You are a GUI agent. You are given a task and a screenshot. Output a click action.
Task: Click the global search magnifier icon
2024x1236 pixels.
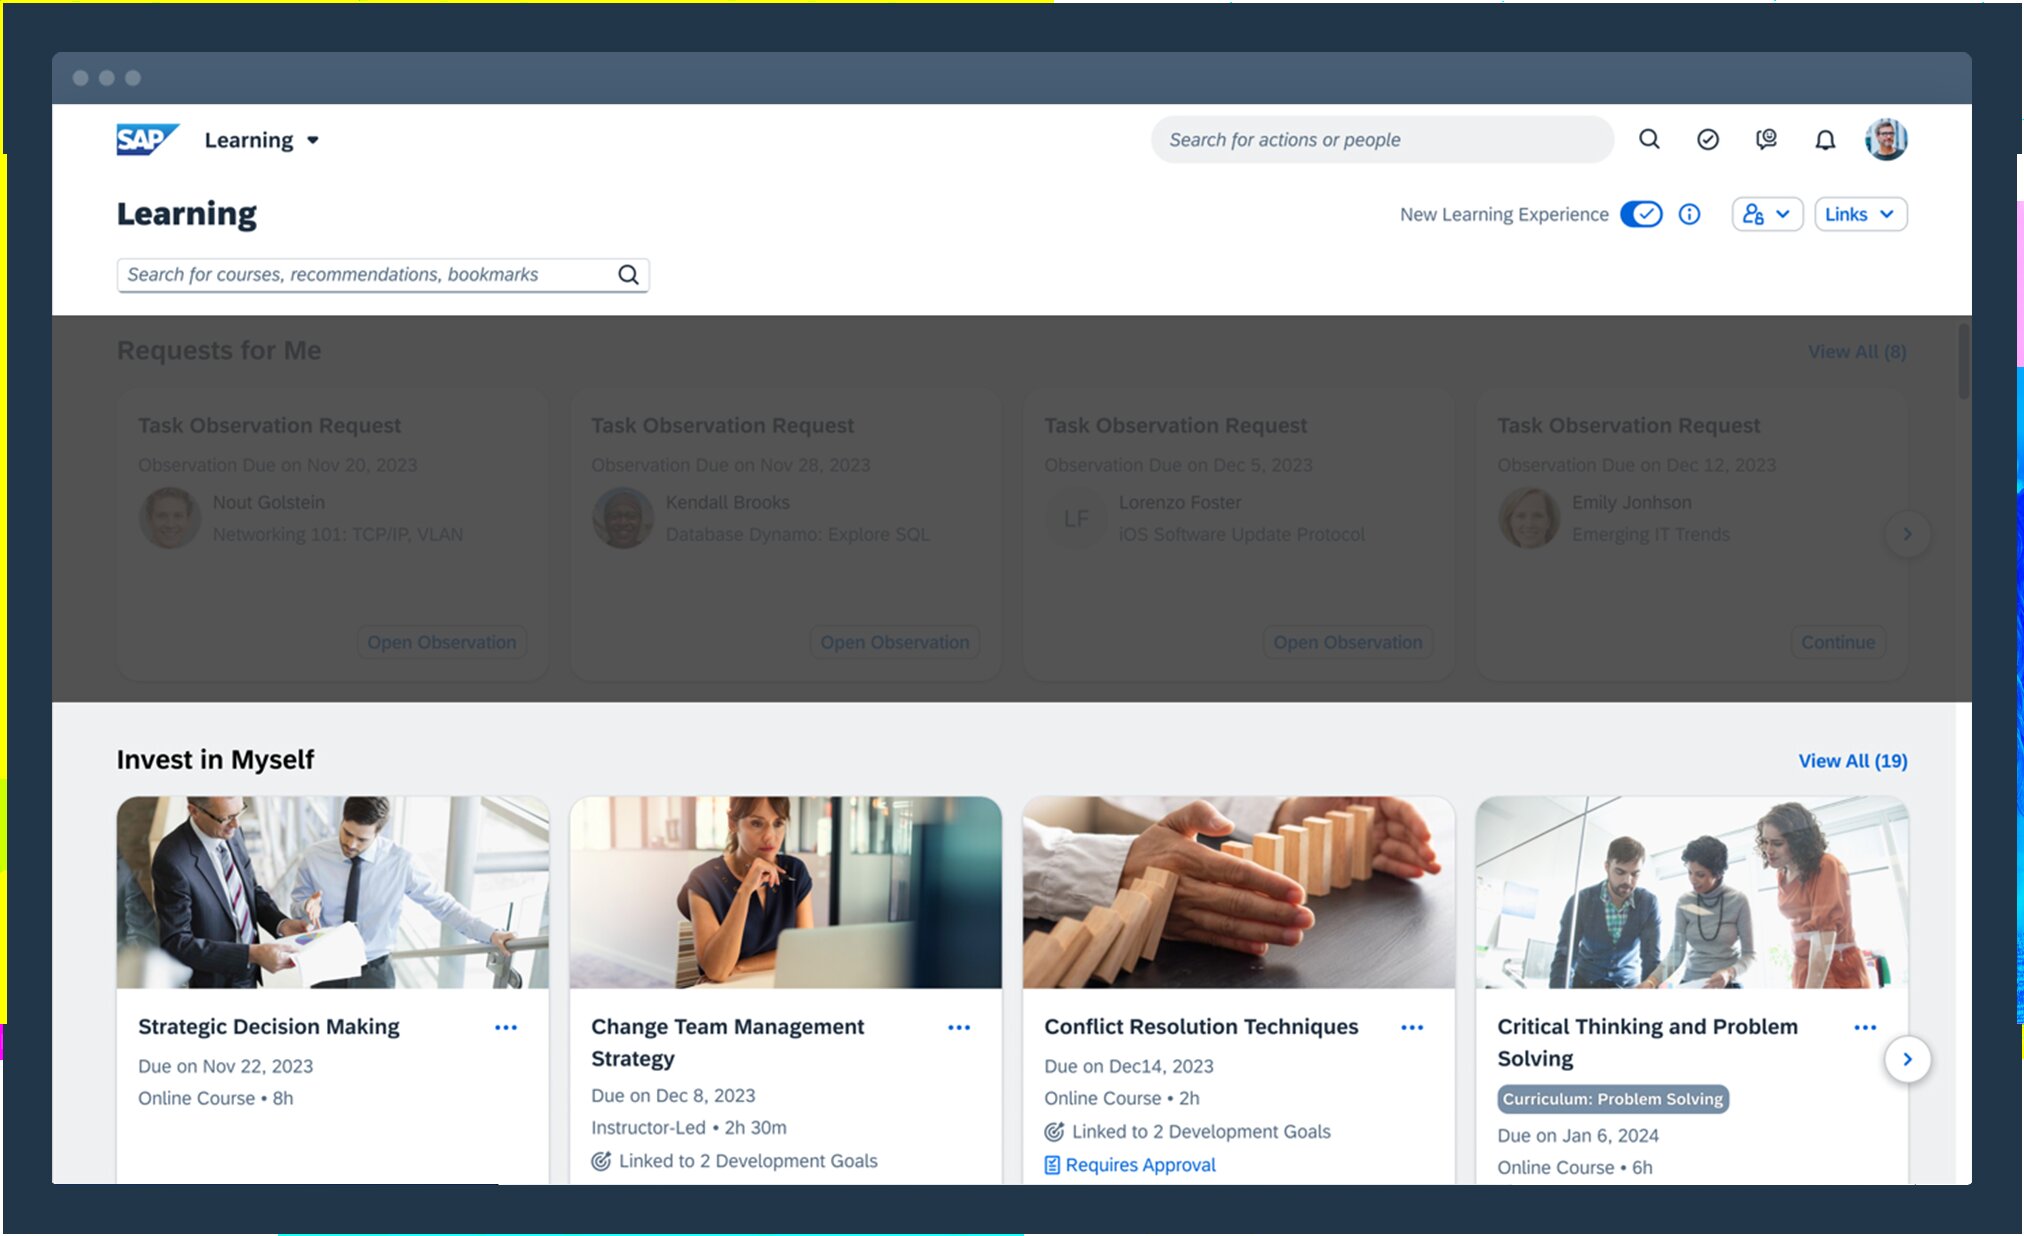pos(1649,139)
